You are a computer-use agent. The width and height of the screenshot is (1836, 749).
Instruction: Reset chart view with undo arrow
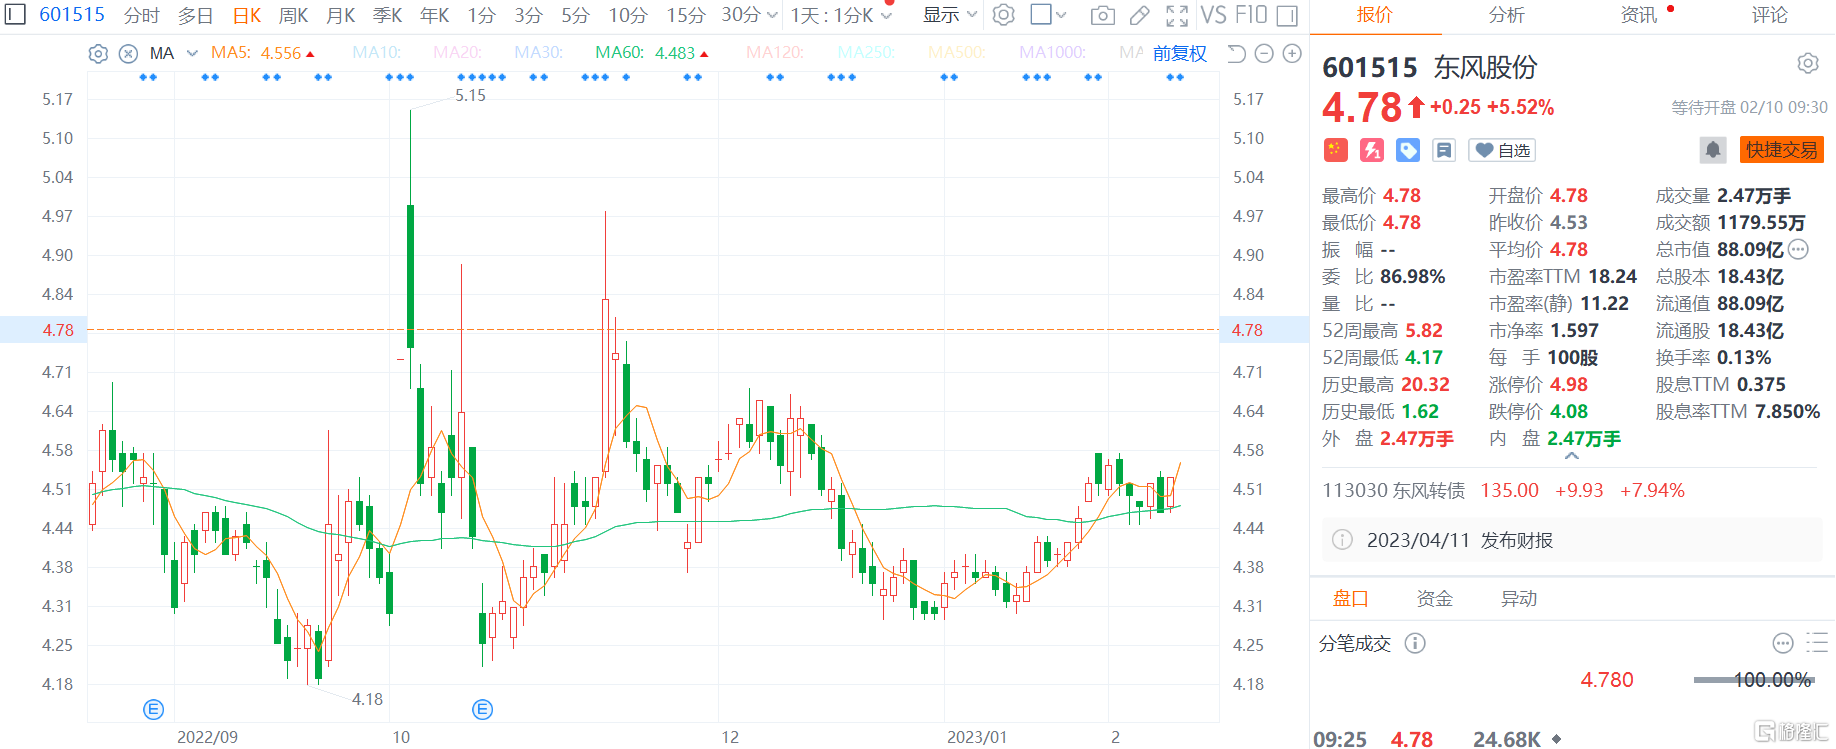pos(1236,54)
